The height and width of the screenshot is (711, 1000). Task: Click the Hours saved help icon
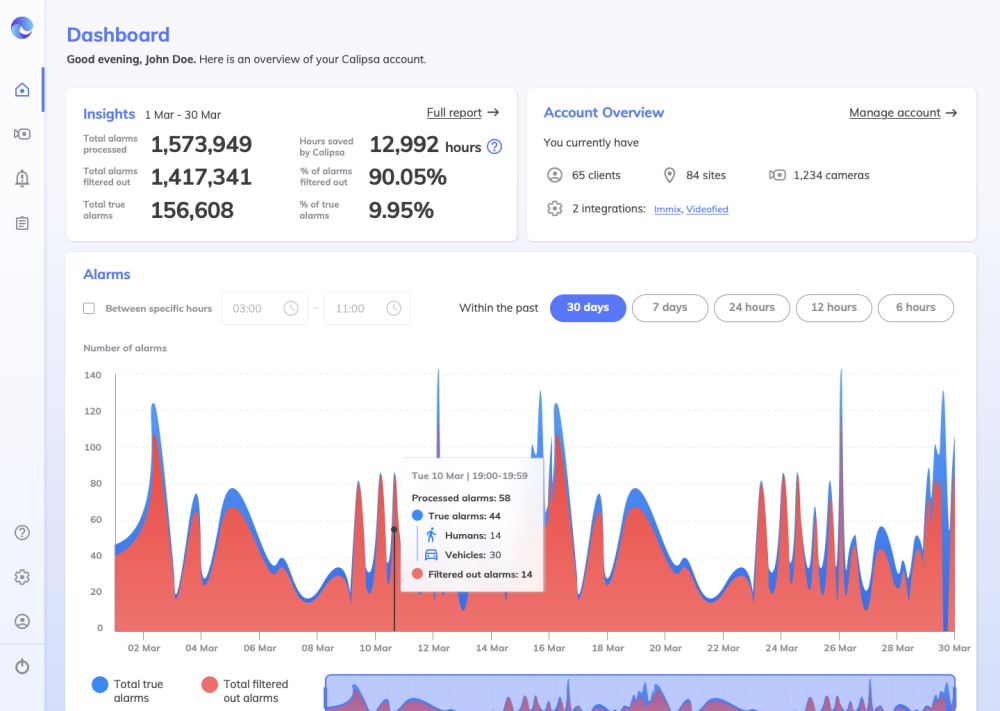click(493, 147)
